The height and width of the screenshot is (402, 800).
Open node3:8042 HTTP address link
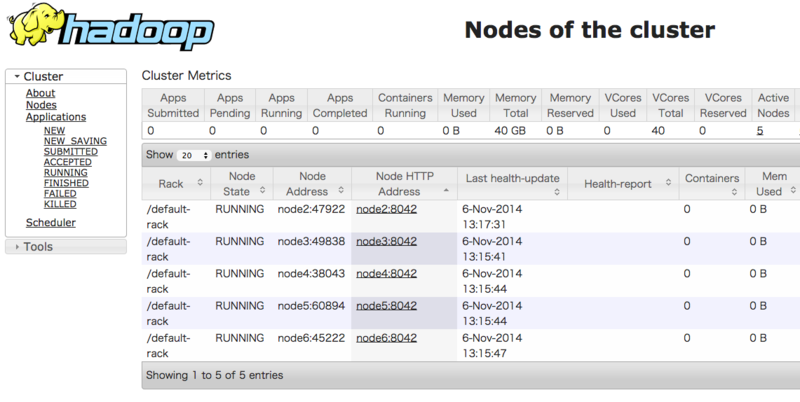pos(386,241)
